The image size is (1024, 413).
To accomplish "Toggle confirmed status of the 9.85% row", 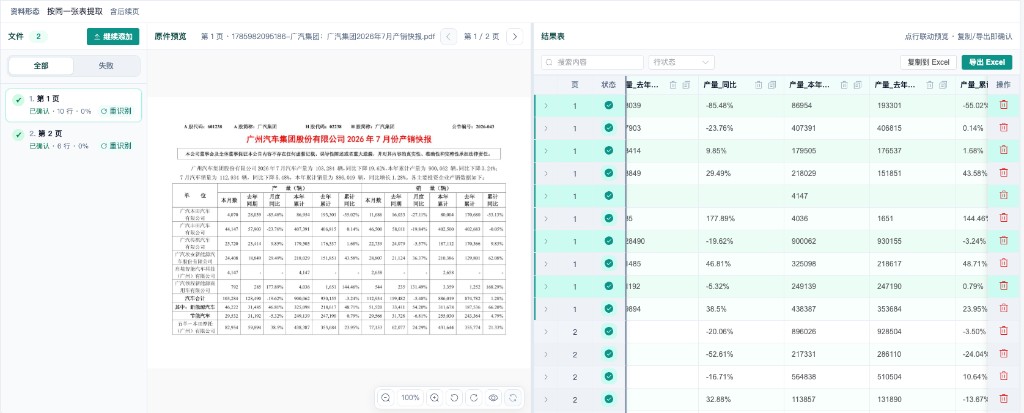I will click(609, 150).
